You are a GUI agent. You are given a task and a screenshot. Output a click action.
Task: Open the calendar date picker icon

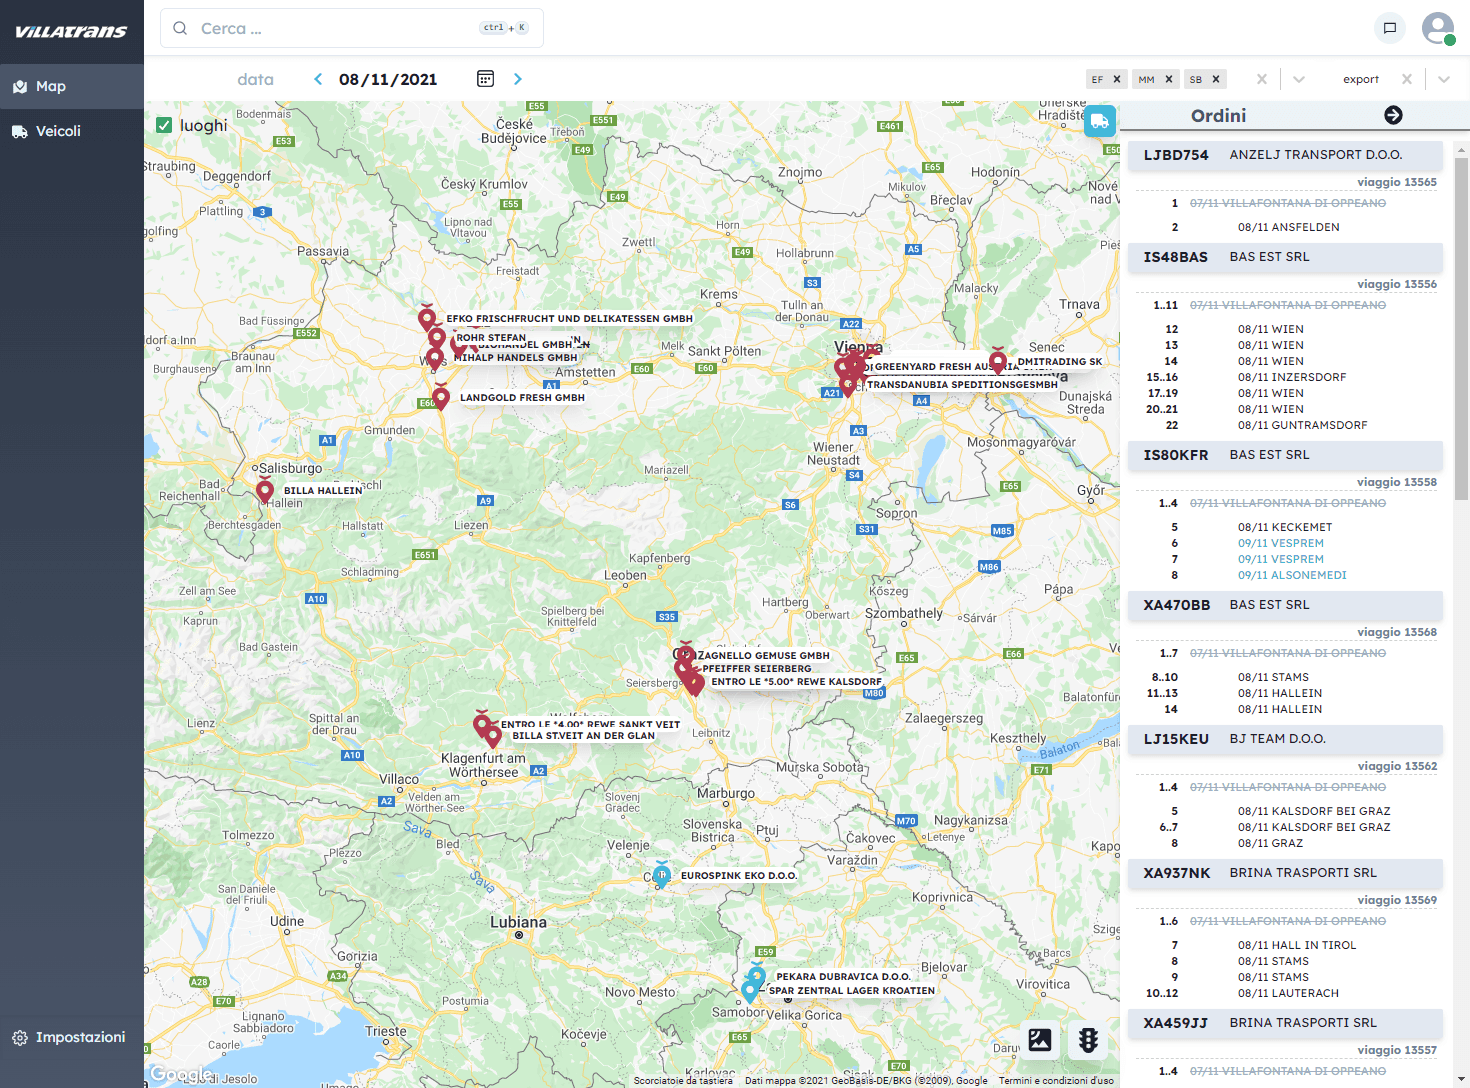486,79
